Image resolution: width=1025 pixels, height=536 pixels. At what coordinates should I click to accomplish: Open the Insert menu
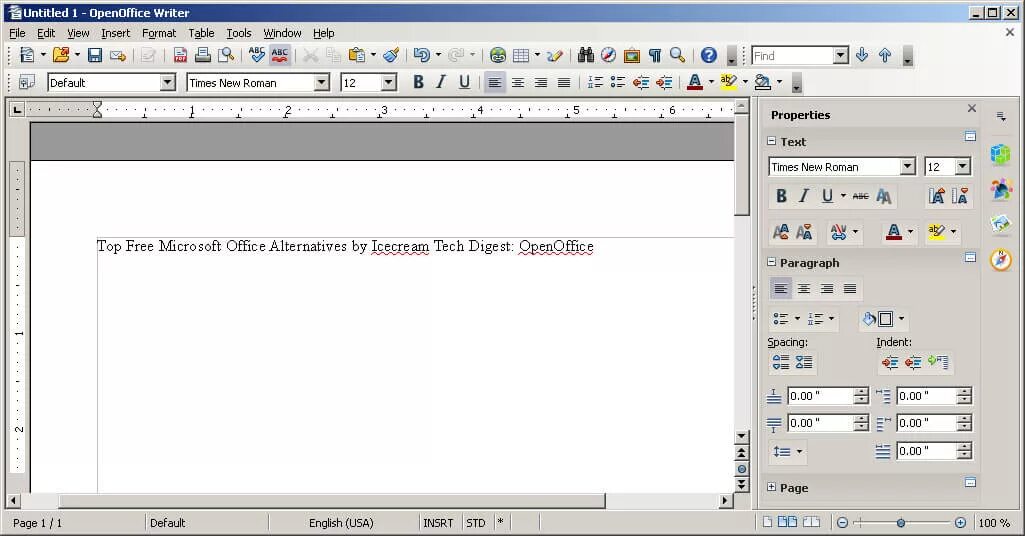[115, 33]
